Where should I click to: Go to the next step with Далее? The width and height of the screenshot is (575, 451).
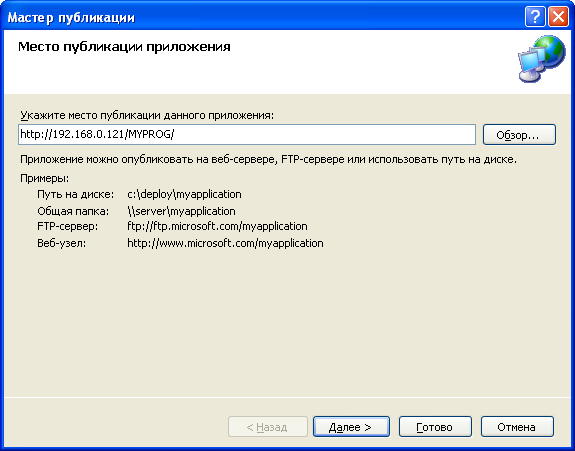point(351,426)
